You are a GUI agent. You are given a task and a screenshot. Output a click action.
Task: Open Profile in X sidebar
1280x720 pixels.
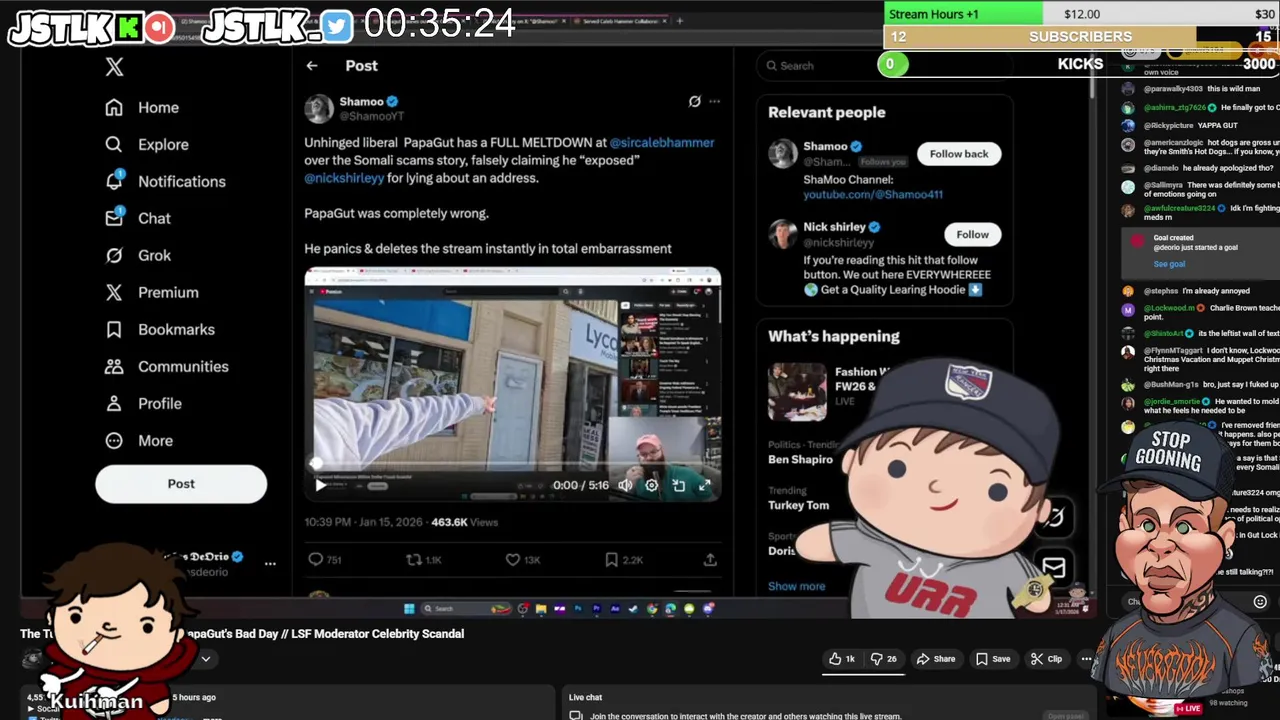pos(143,404)
